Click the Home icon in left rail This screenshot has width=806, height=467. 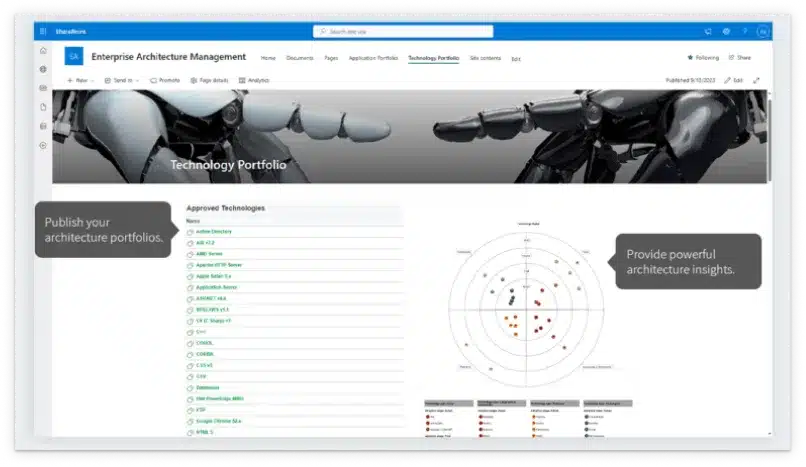(x=43, y=50)
